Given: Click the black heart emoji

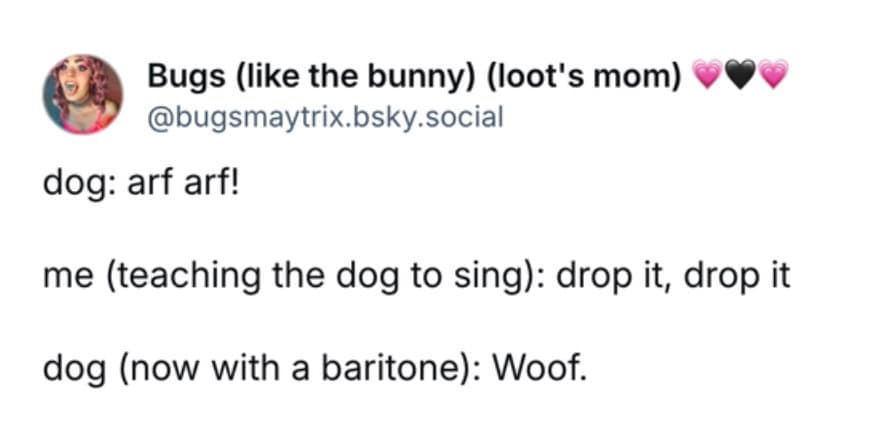Looking at the screenshot, I should tap(740, 74).
